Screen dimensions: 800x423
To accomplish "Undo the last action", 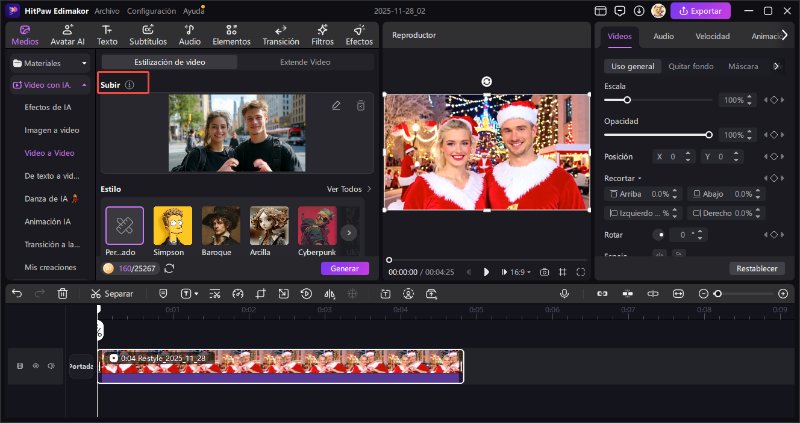I will click(17, 293).
